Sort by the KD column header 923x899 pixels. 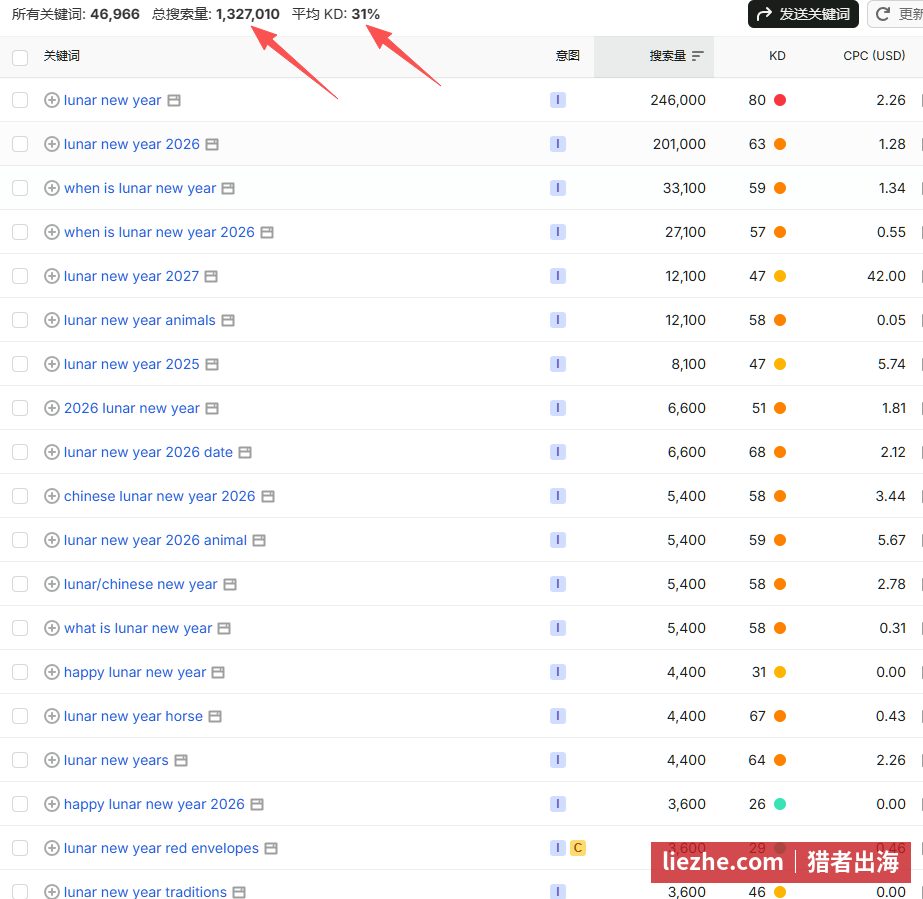click(777, 56)
